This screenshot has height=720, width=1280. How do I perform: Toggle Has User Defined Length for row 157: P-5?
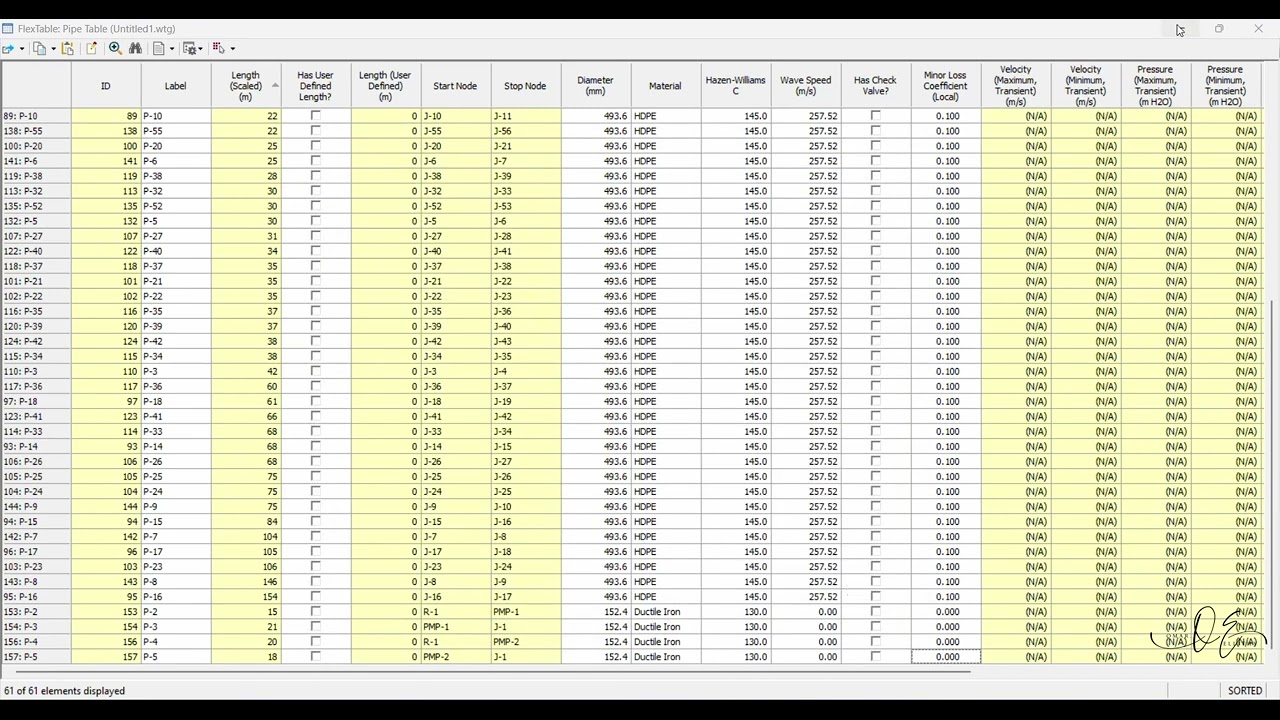pos(316,657)
